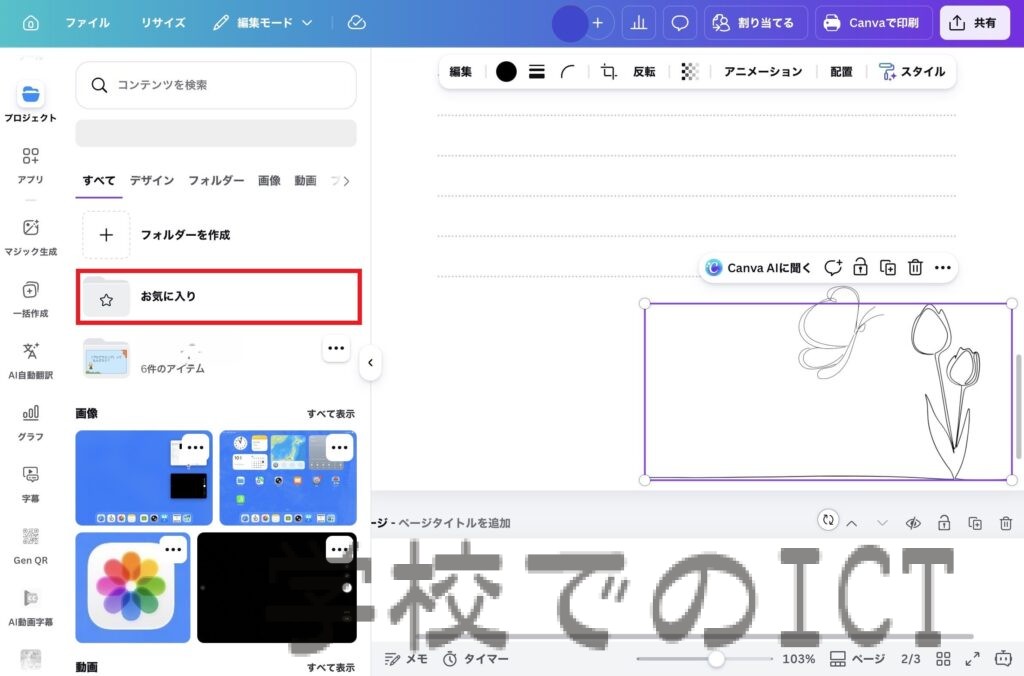Image resolution: width=1024 pixels, height=676 pixels.
Task: Click the transparency checkerboard icon
Action: 690,72
